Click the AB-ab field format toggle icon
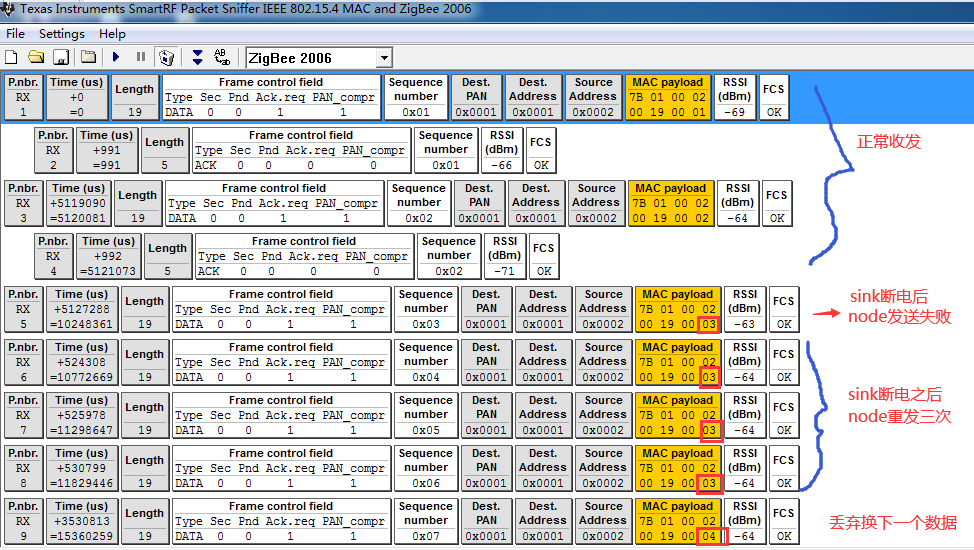Viewport: 974px width, 550px height. [x=222, y=58]
